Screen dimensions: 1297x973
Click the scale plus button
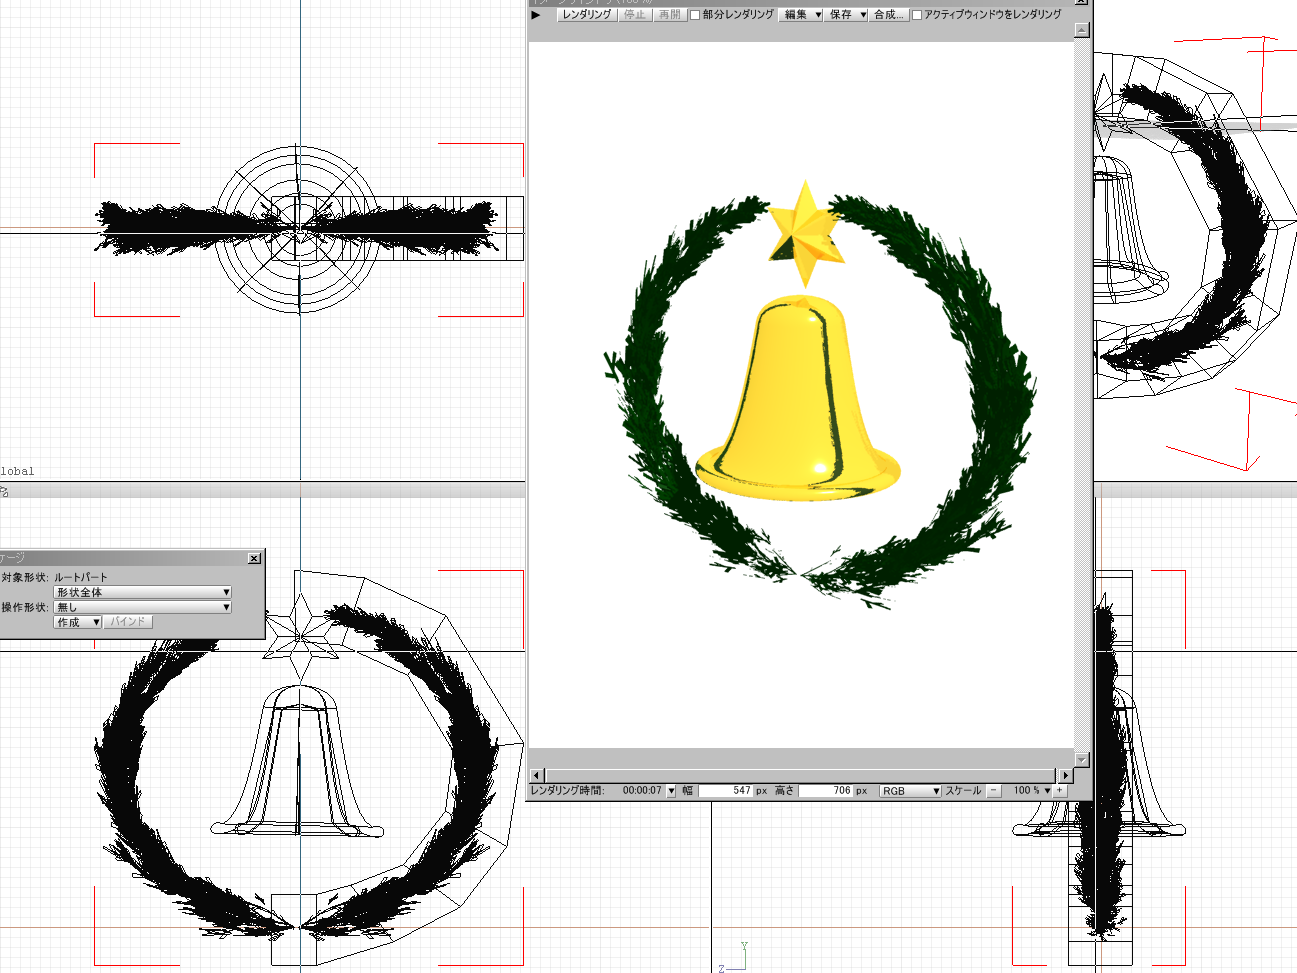pyautogui.click(x=1060, y=790)
